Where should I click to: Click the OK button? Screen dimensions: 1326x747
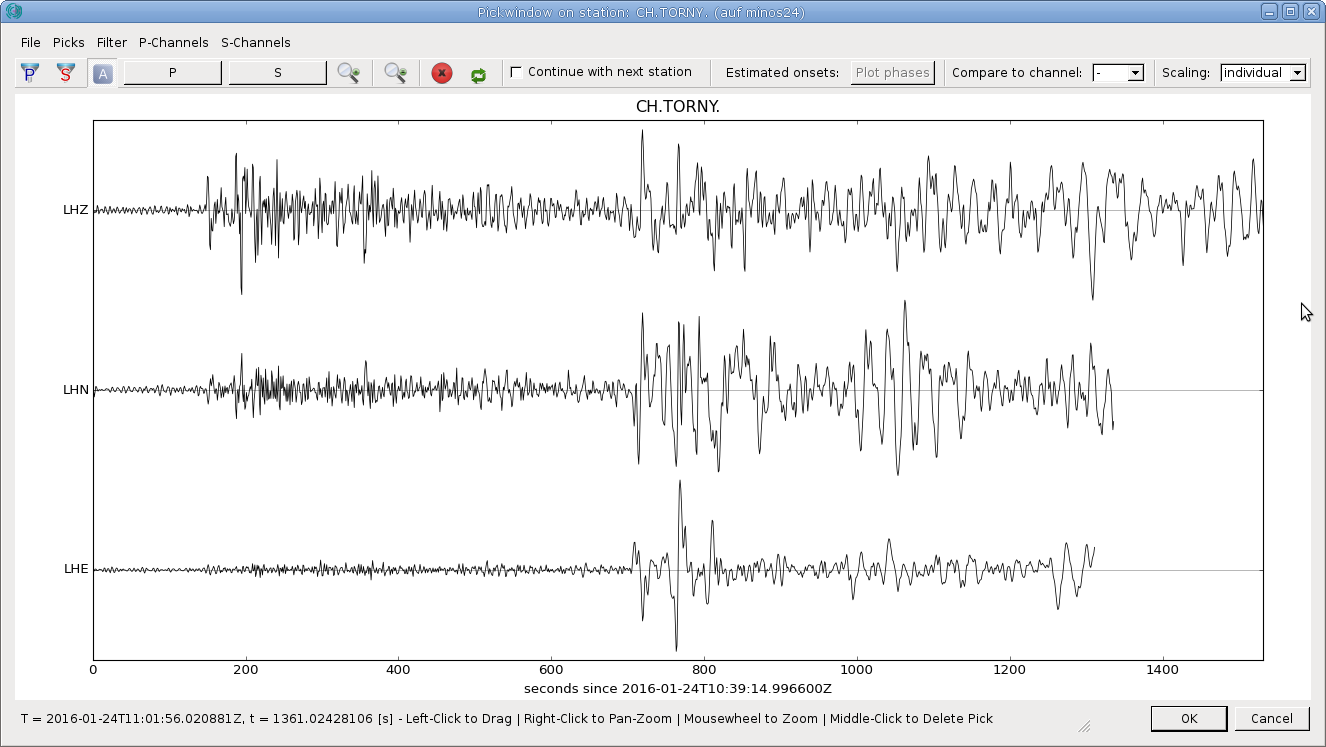coord(1188,718)
